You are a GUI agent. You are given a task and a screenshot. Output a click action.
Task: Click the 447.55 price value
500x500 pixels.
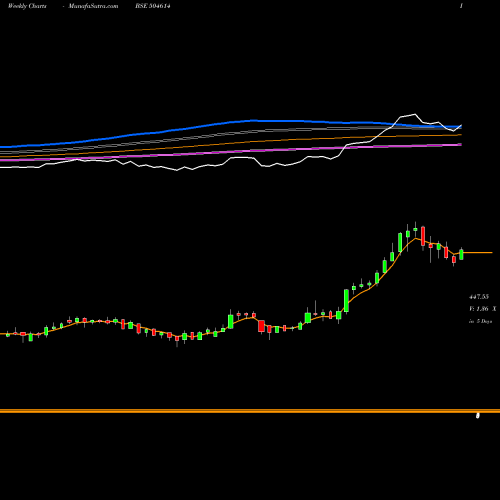(479, 297)
